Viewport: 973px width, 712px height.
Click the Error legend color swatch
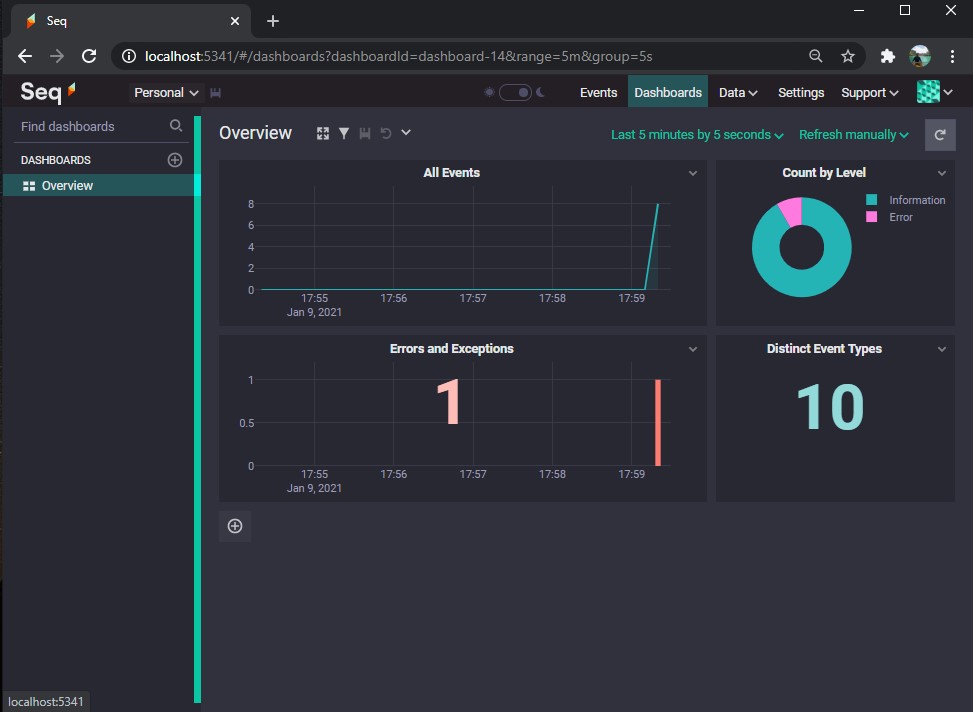point(871,217)
